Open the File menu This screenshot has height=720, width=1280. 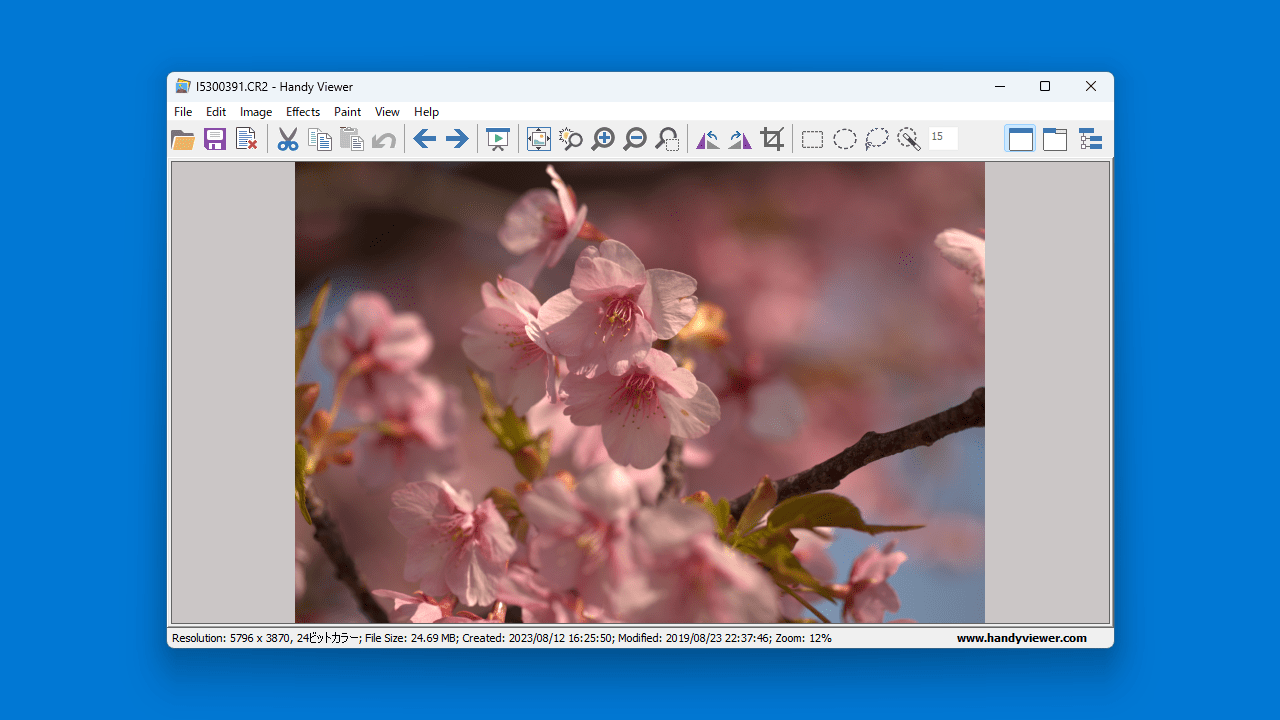point(183,112)
